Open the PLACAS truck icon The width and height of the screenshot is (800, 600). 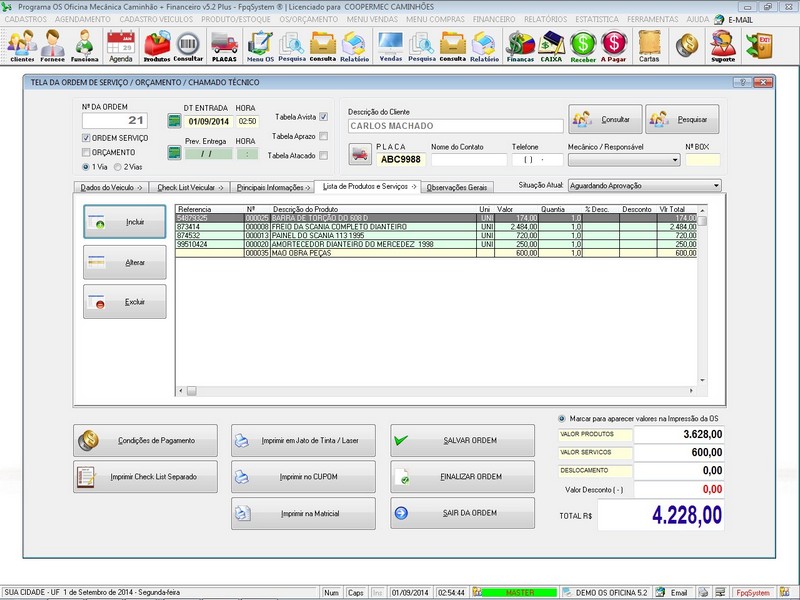[224, 46]
